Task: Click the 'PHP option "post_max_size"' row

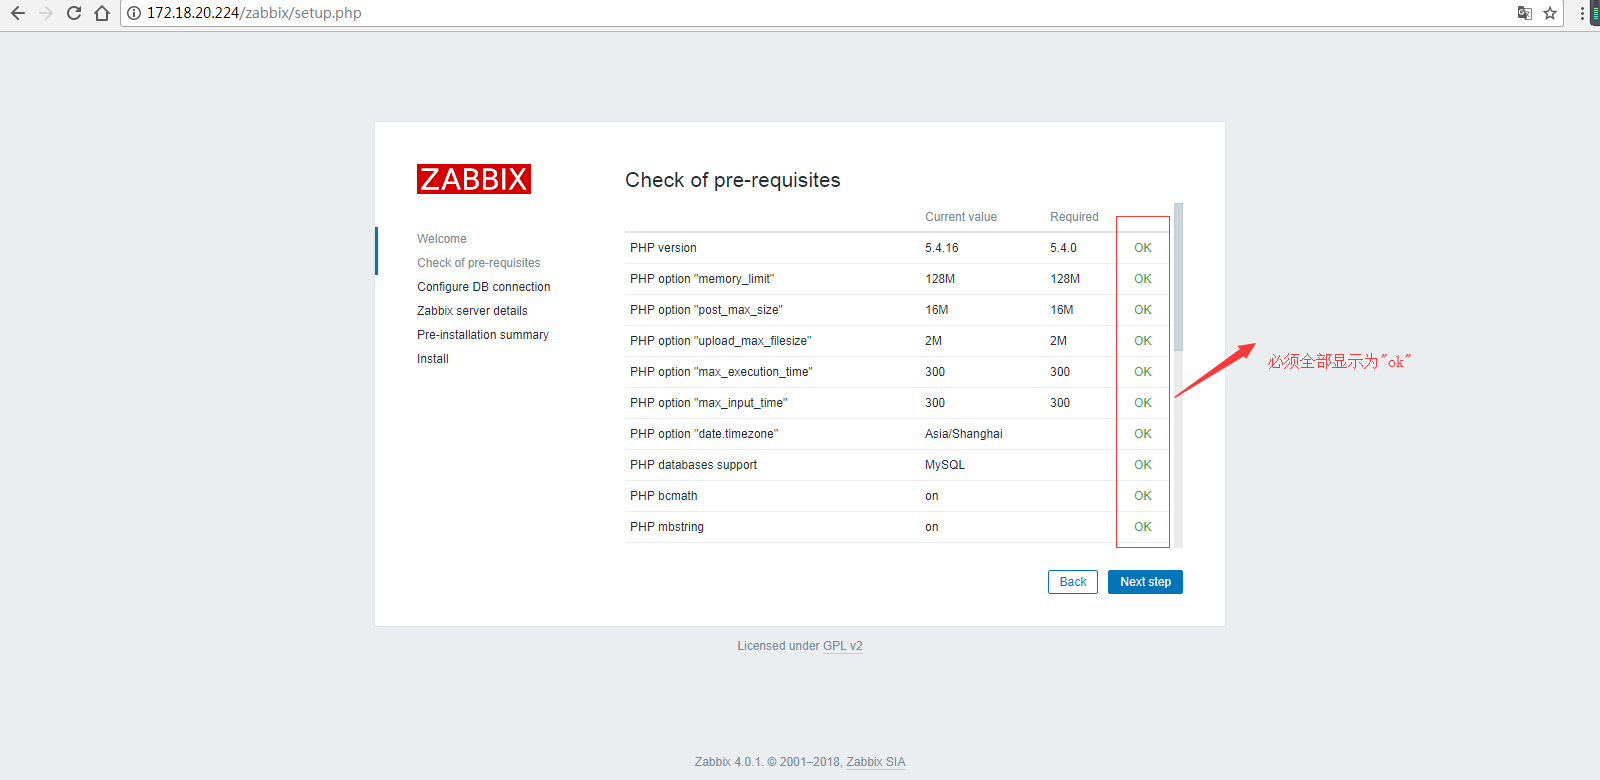Action: tap(899, 310)
